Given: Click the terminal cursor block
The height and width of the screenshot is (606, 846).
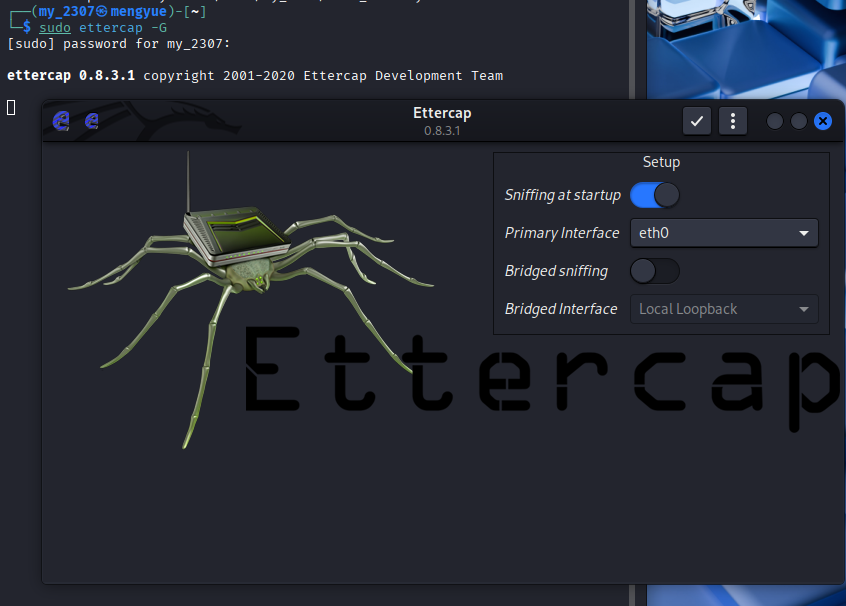Looking at the screenshot, I should pos(11,108).
